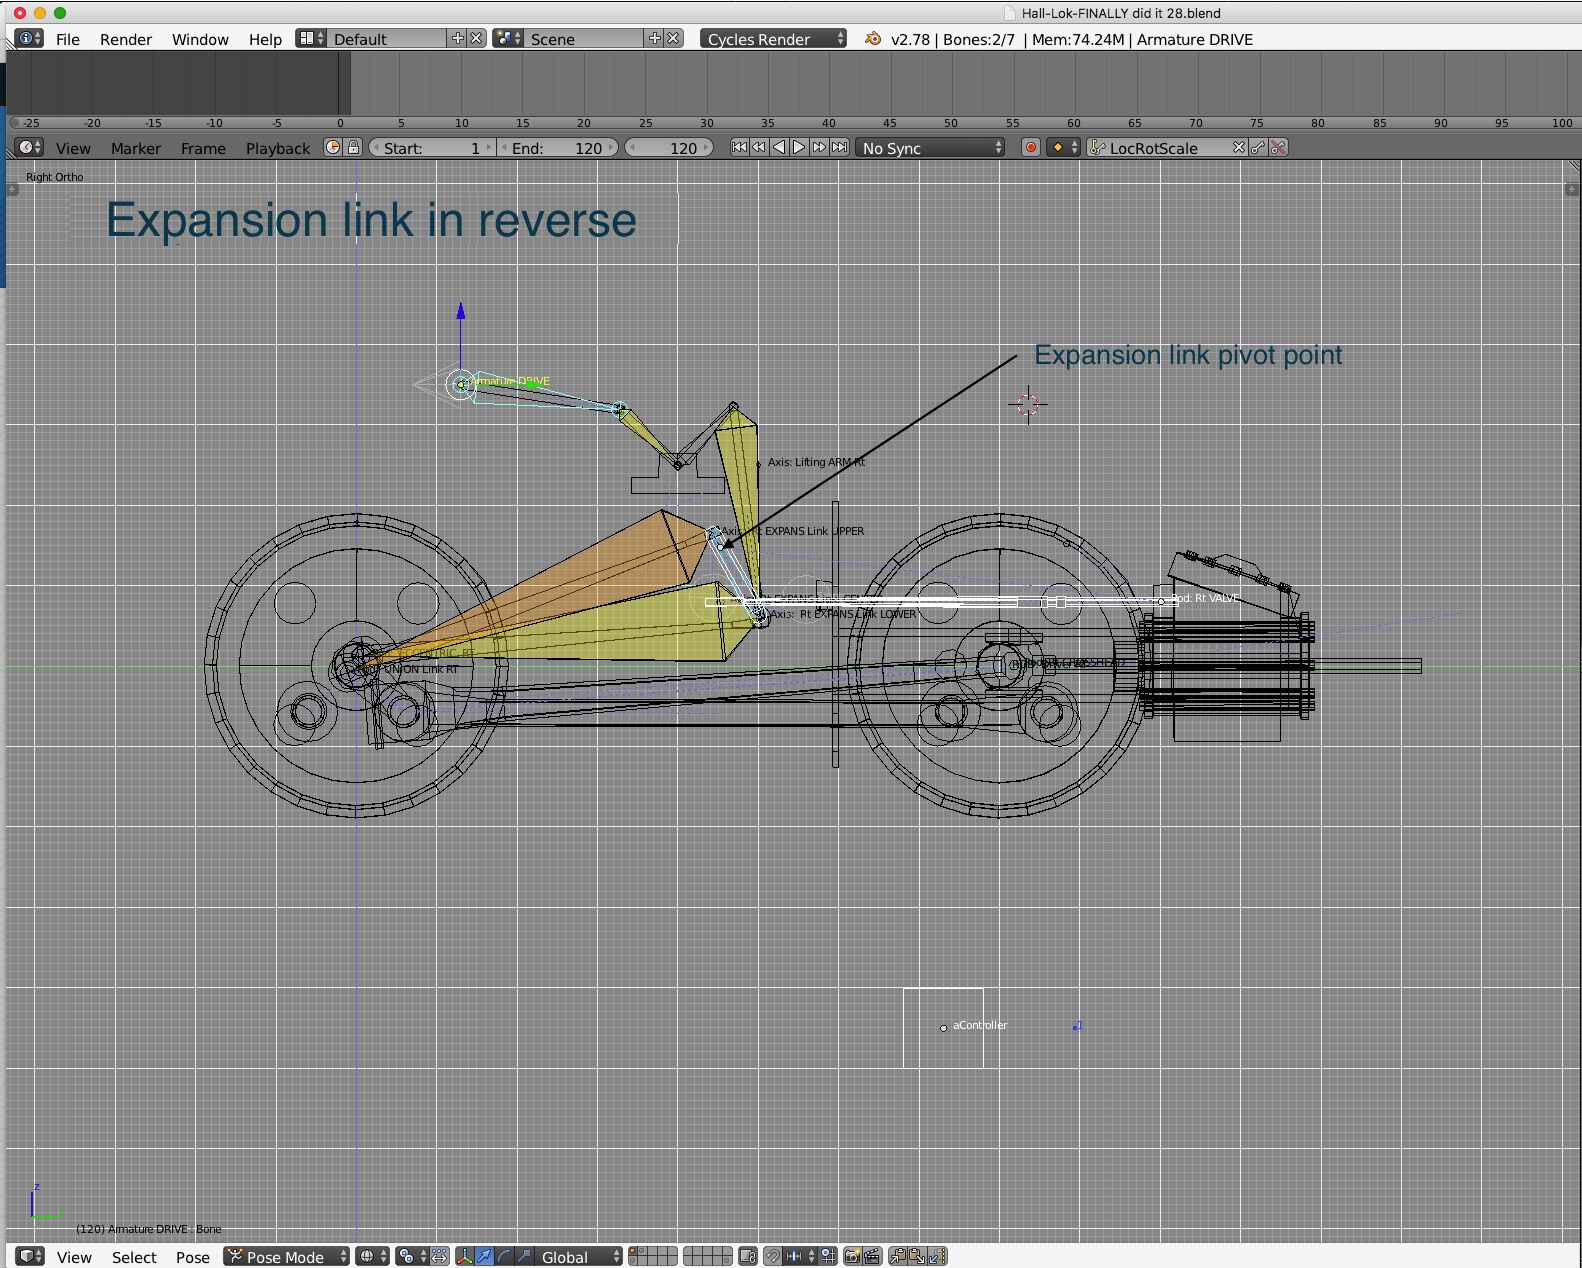Click the Start frame field

[x=432, y=147]
